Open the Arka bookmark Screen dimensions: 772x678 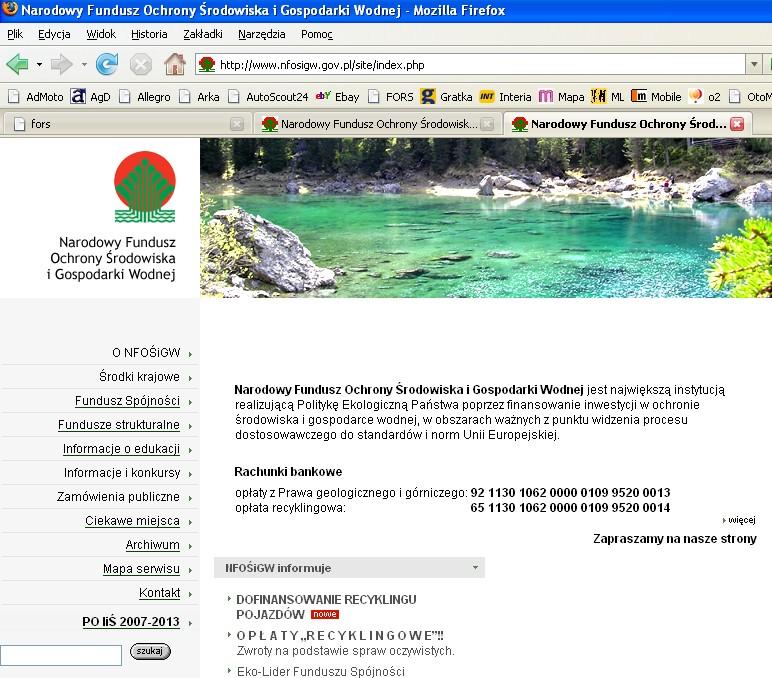(x=199, y=97)
